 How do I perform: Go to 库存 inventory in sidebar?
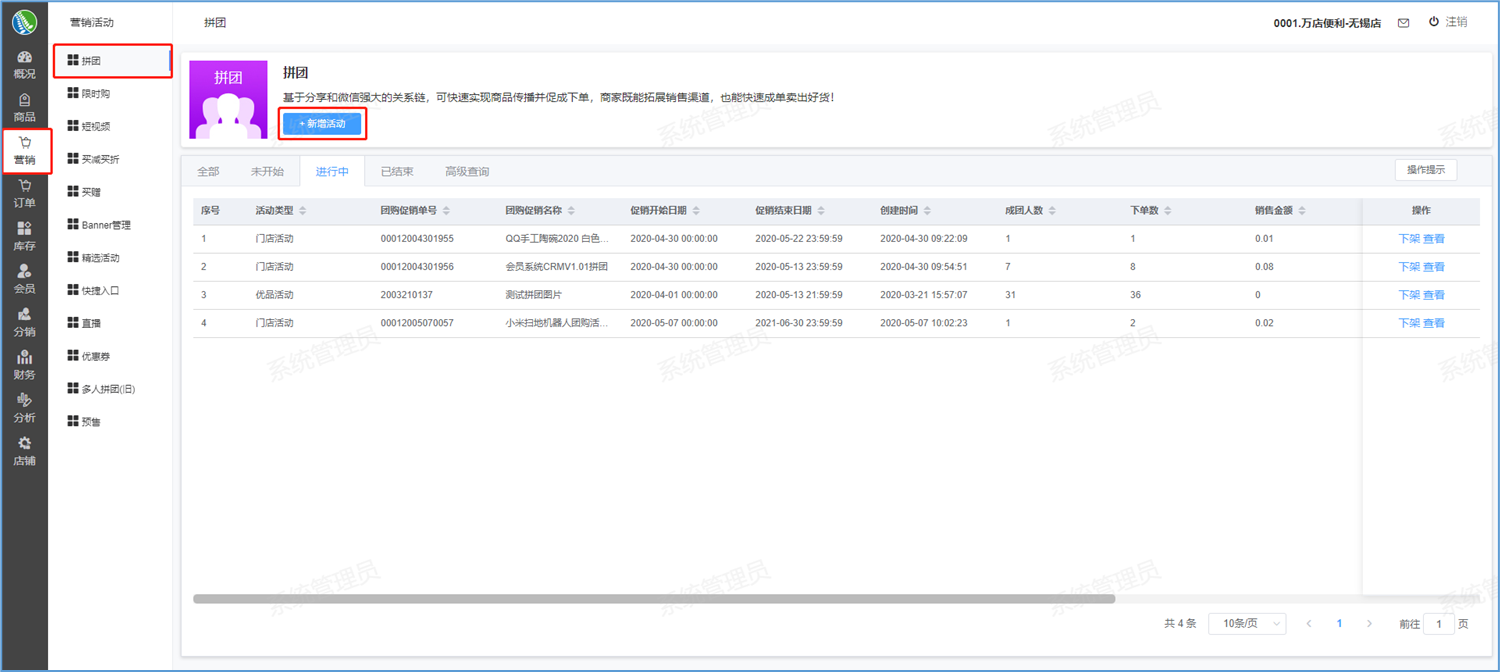click(24, 236)
